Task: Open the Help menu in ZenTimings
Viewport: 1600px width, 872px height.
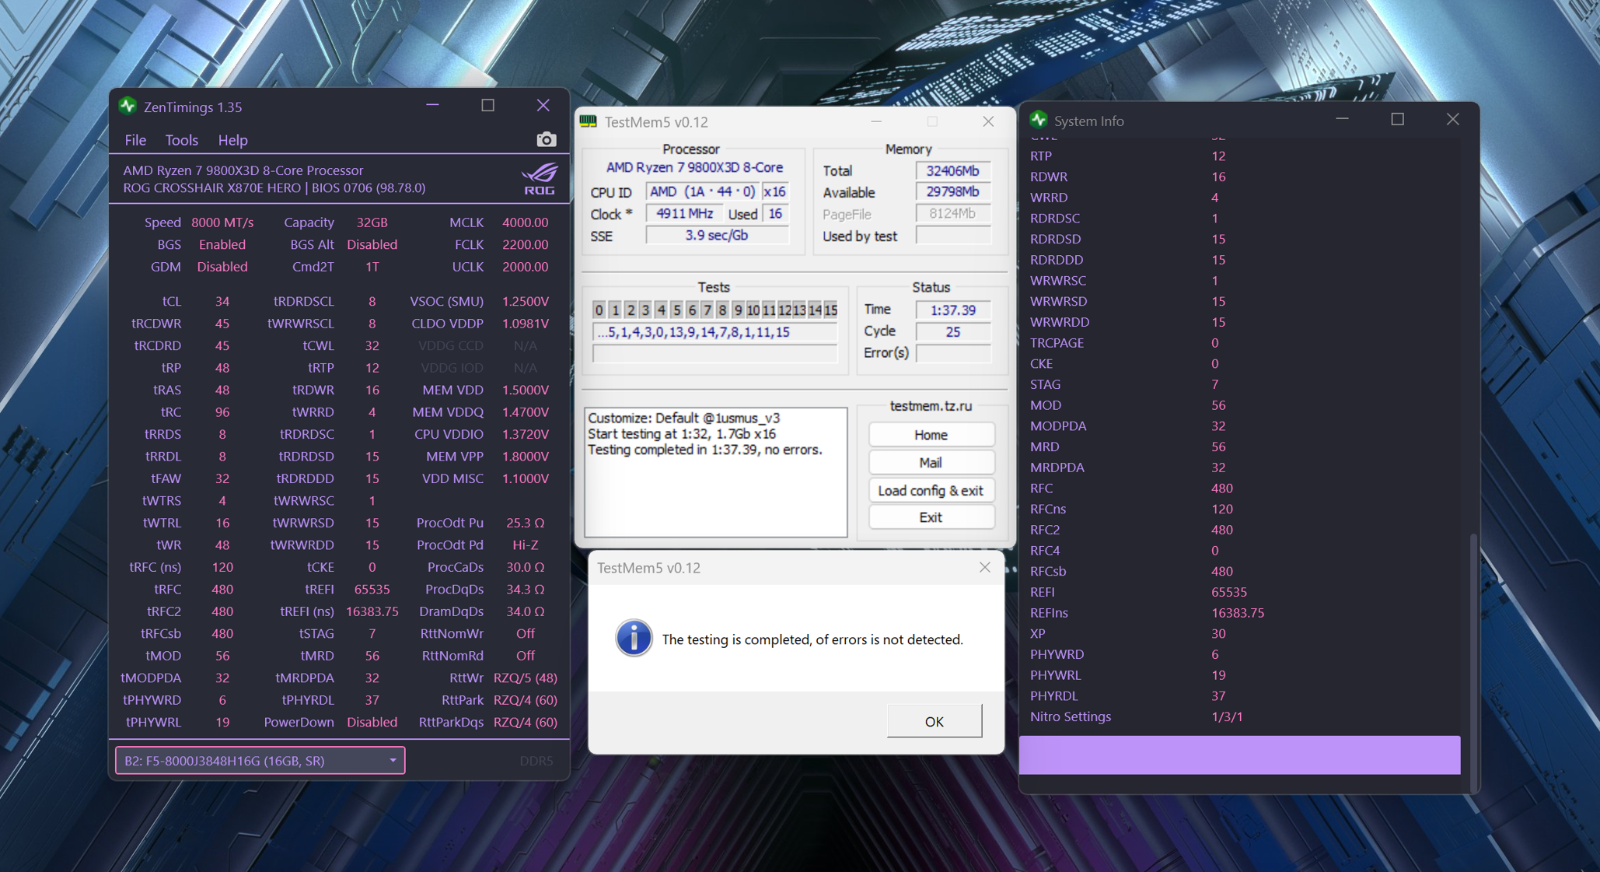Action: pos(233,141)
